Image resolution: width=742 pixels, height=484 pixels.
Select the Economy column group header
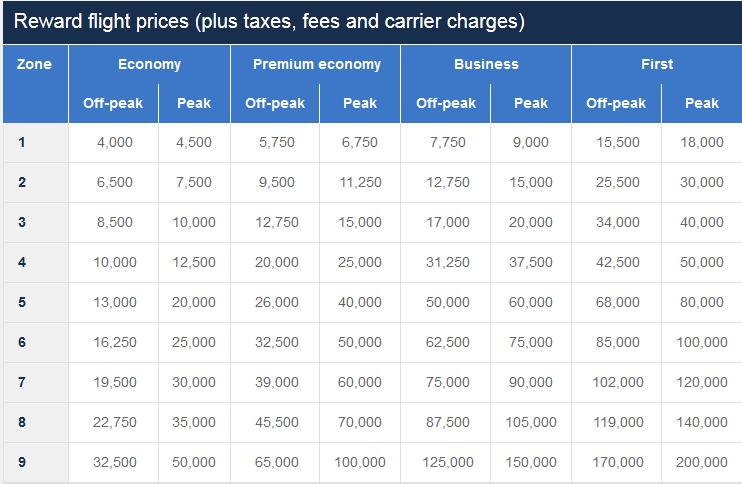(149, 64)
